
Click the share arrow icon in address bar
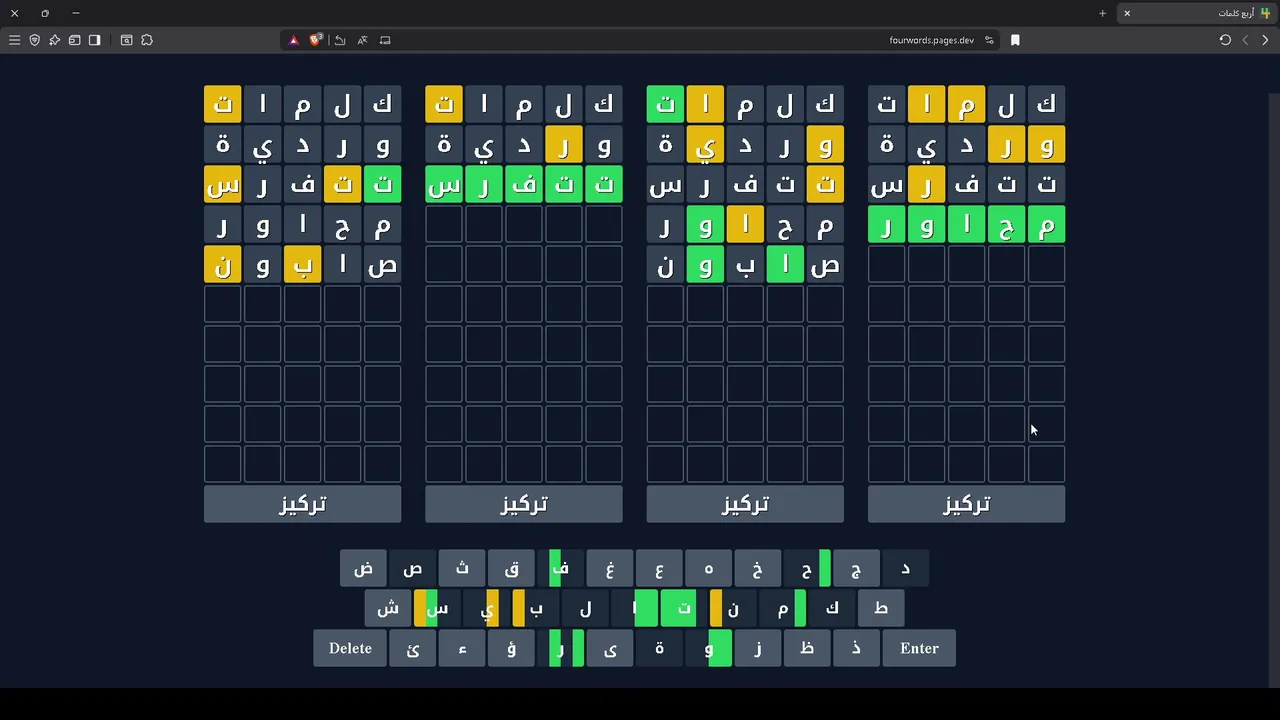click(x=340, y=40)
